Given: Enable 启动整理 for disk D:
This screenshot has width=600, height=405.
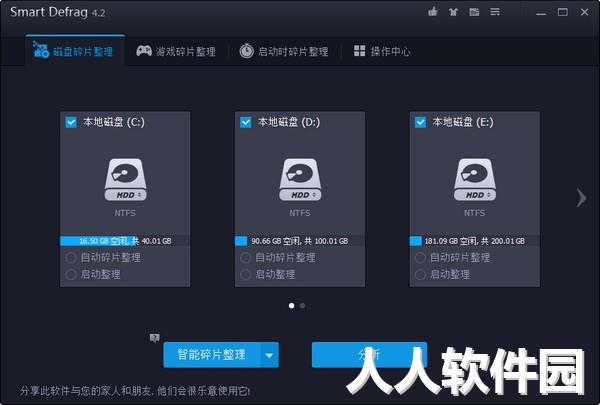Looking at the screenshot, I should click(x=245, y=274).
